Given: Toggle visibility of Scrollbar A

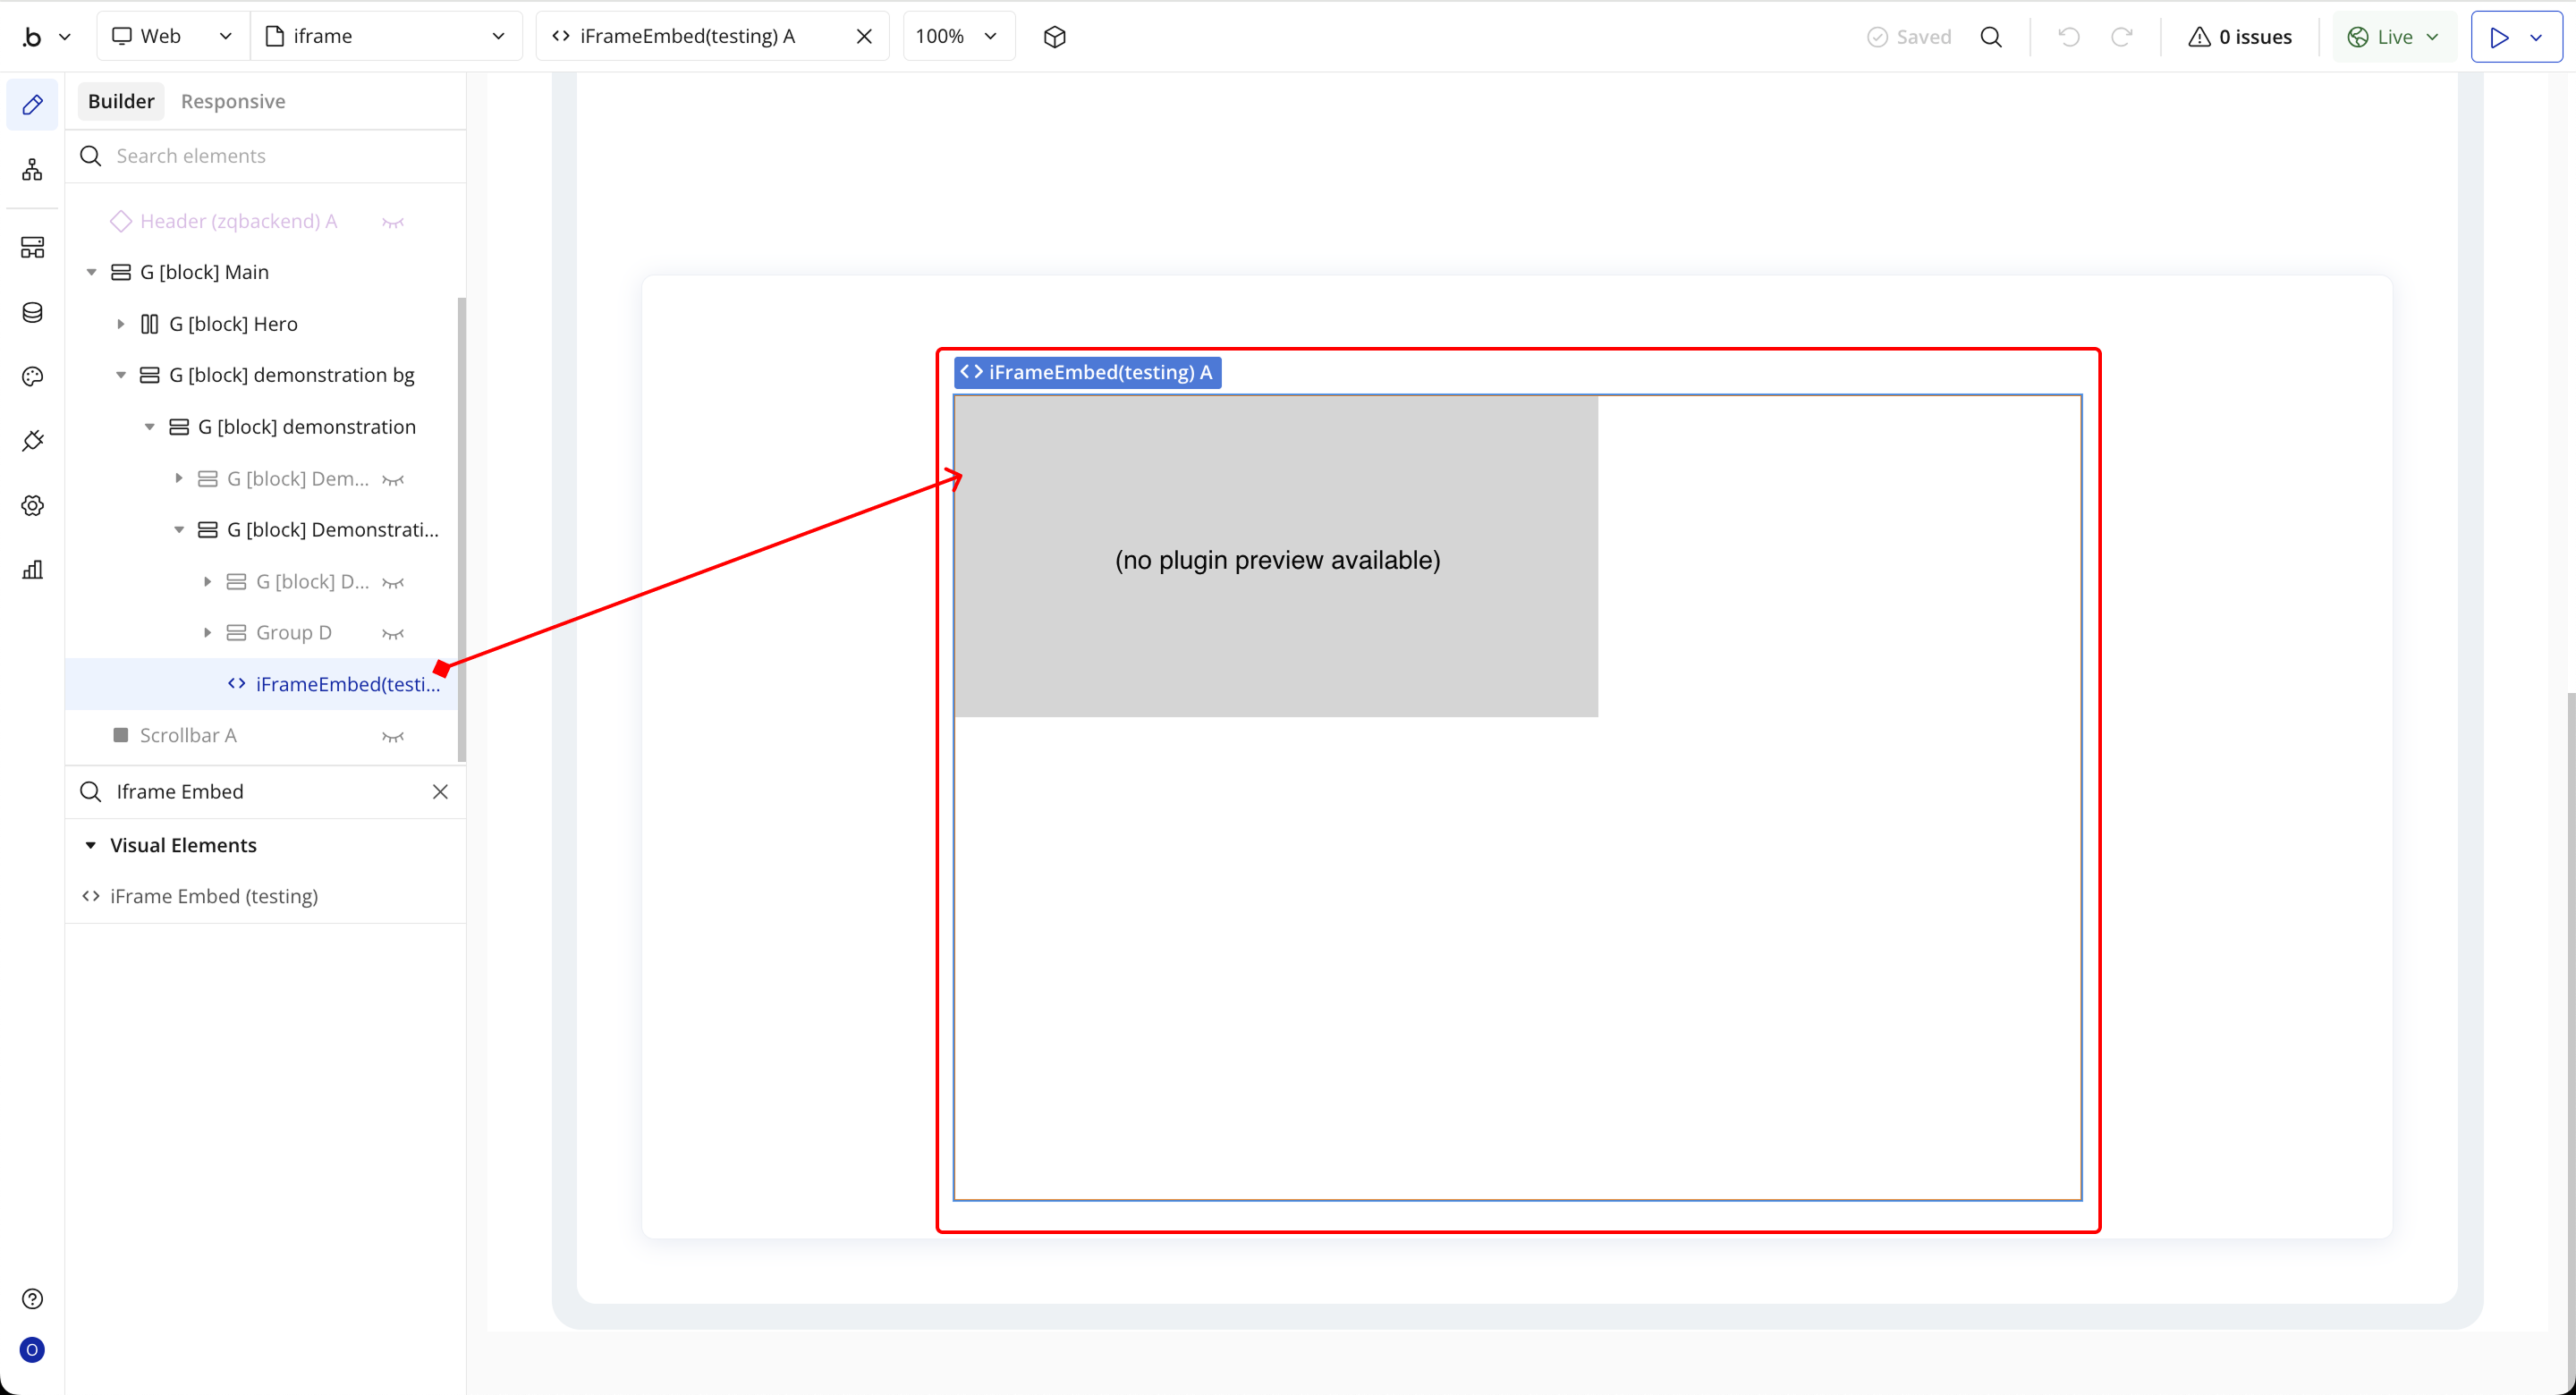Looking at the screenshot, I should 393,737.
